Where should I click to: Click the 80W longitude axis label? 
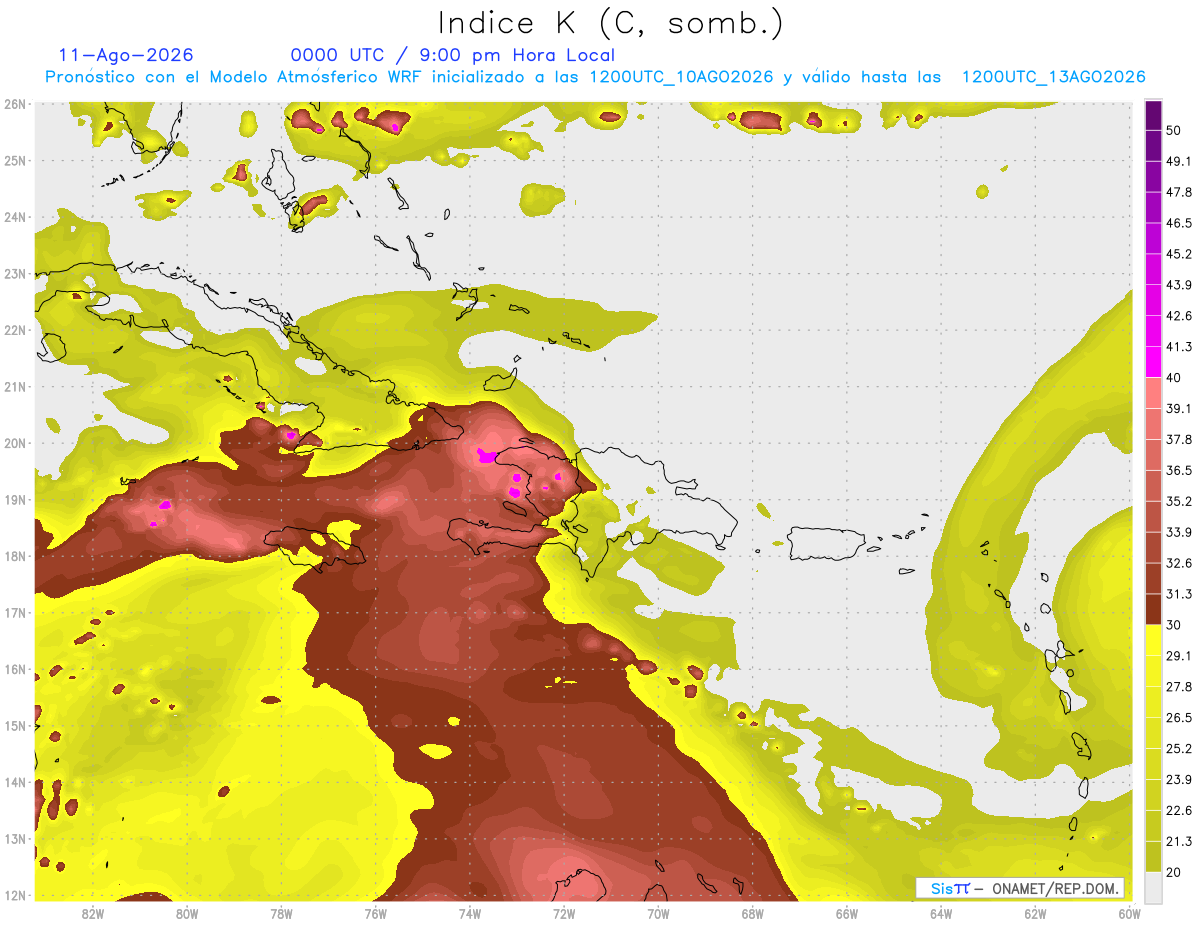(x=187, y=913)
